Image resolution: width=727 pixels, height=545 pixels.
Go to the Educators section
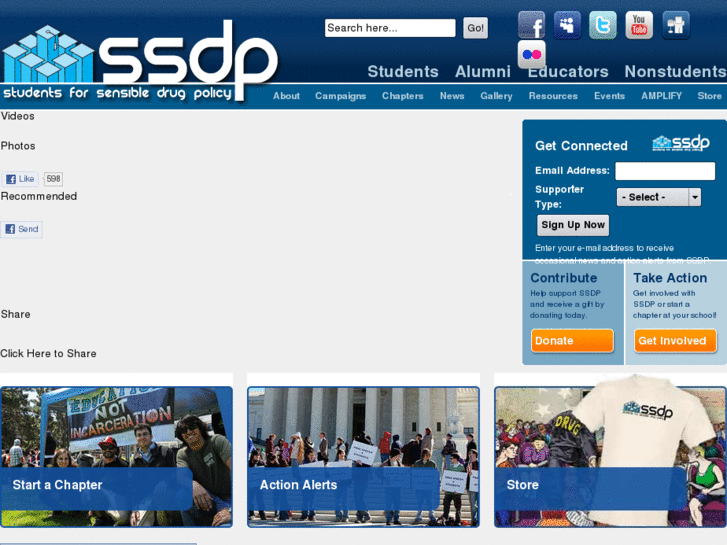568,71
